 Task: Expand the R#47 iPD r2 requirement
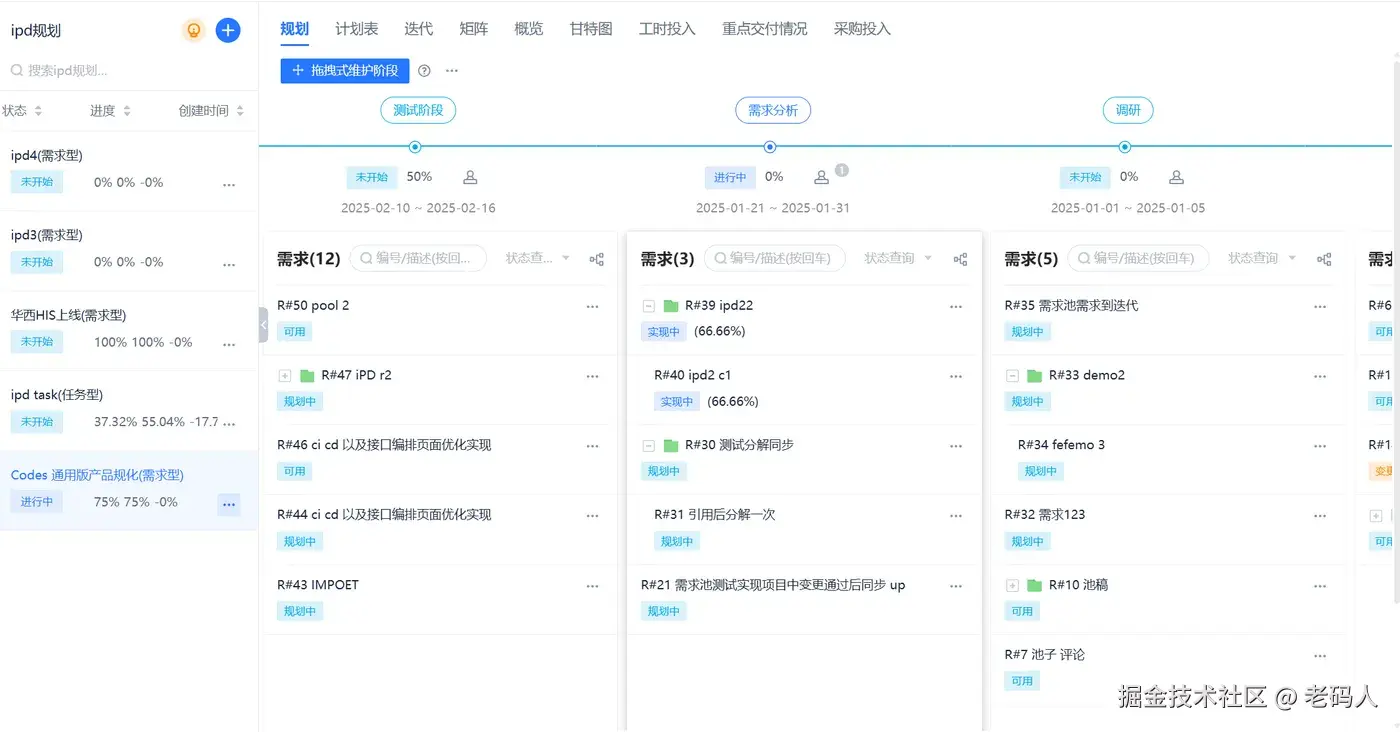point(284,376)
